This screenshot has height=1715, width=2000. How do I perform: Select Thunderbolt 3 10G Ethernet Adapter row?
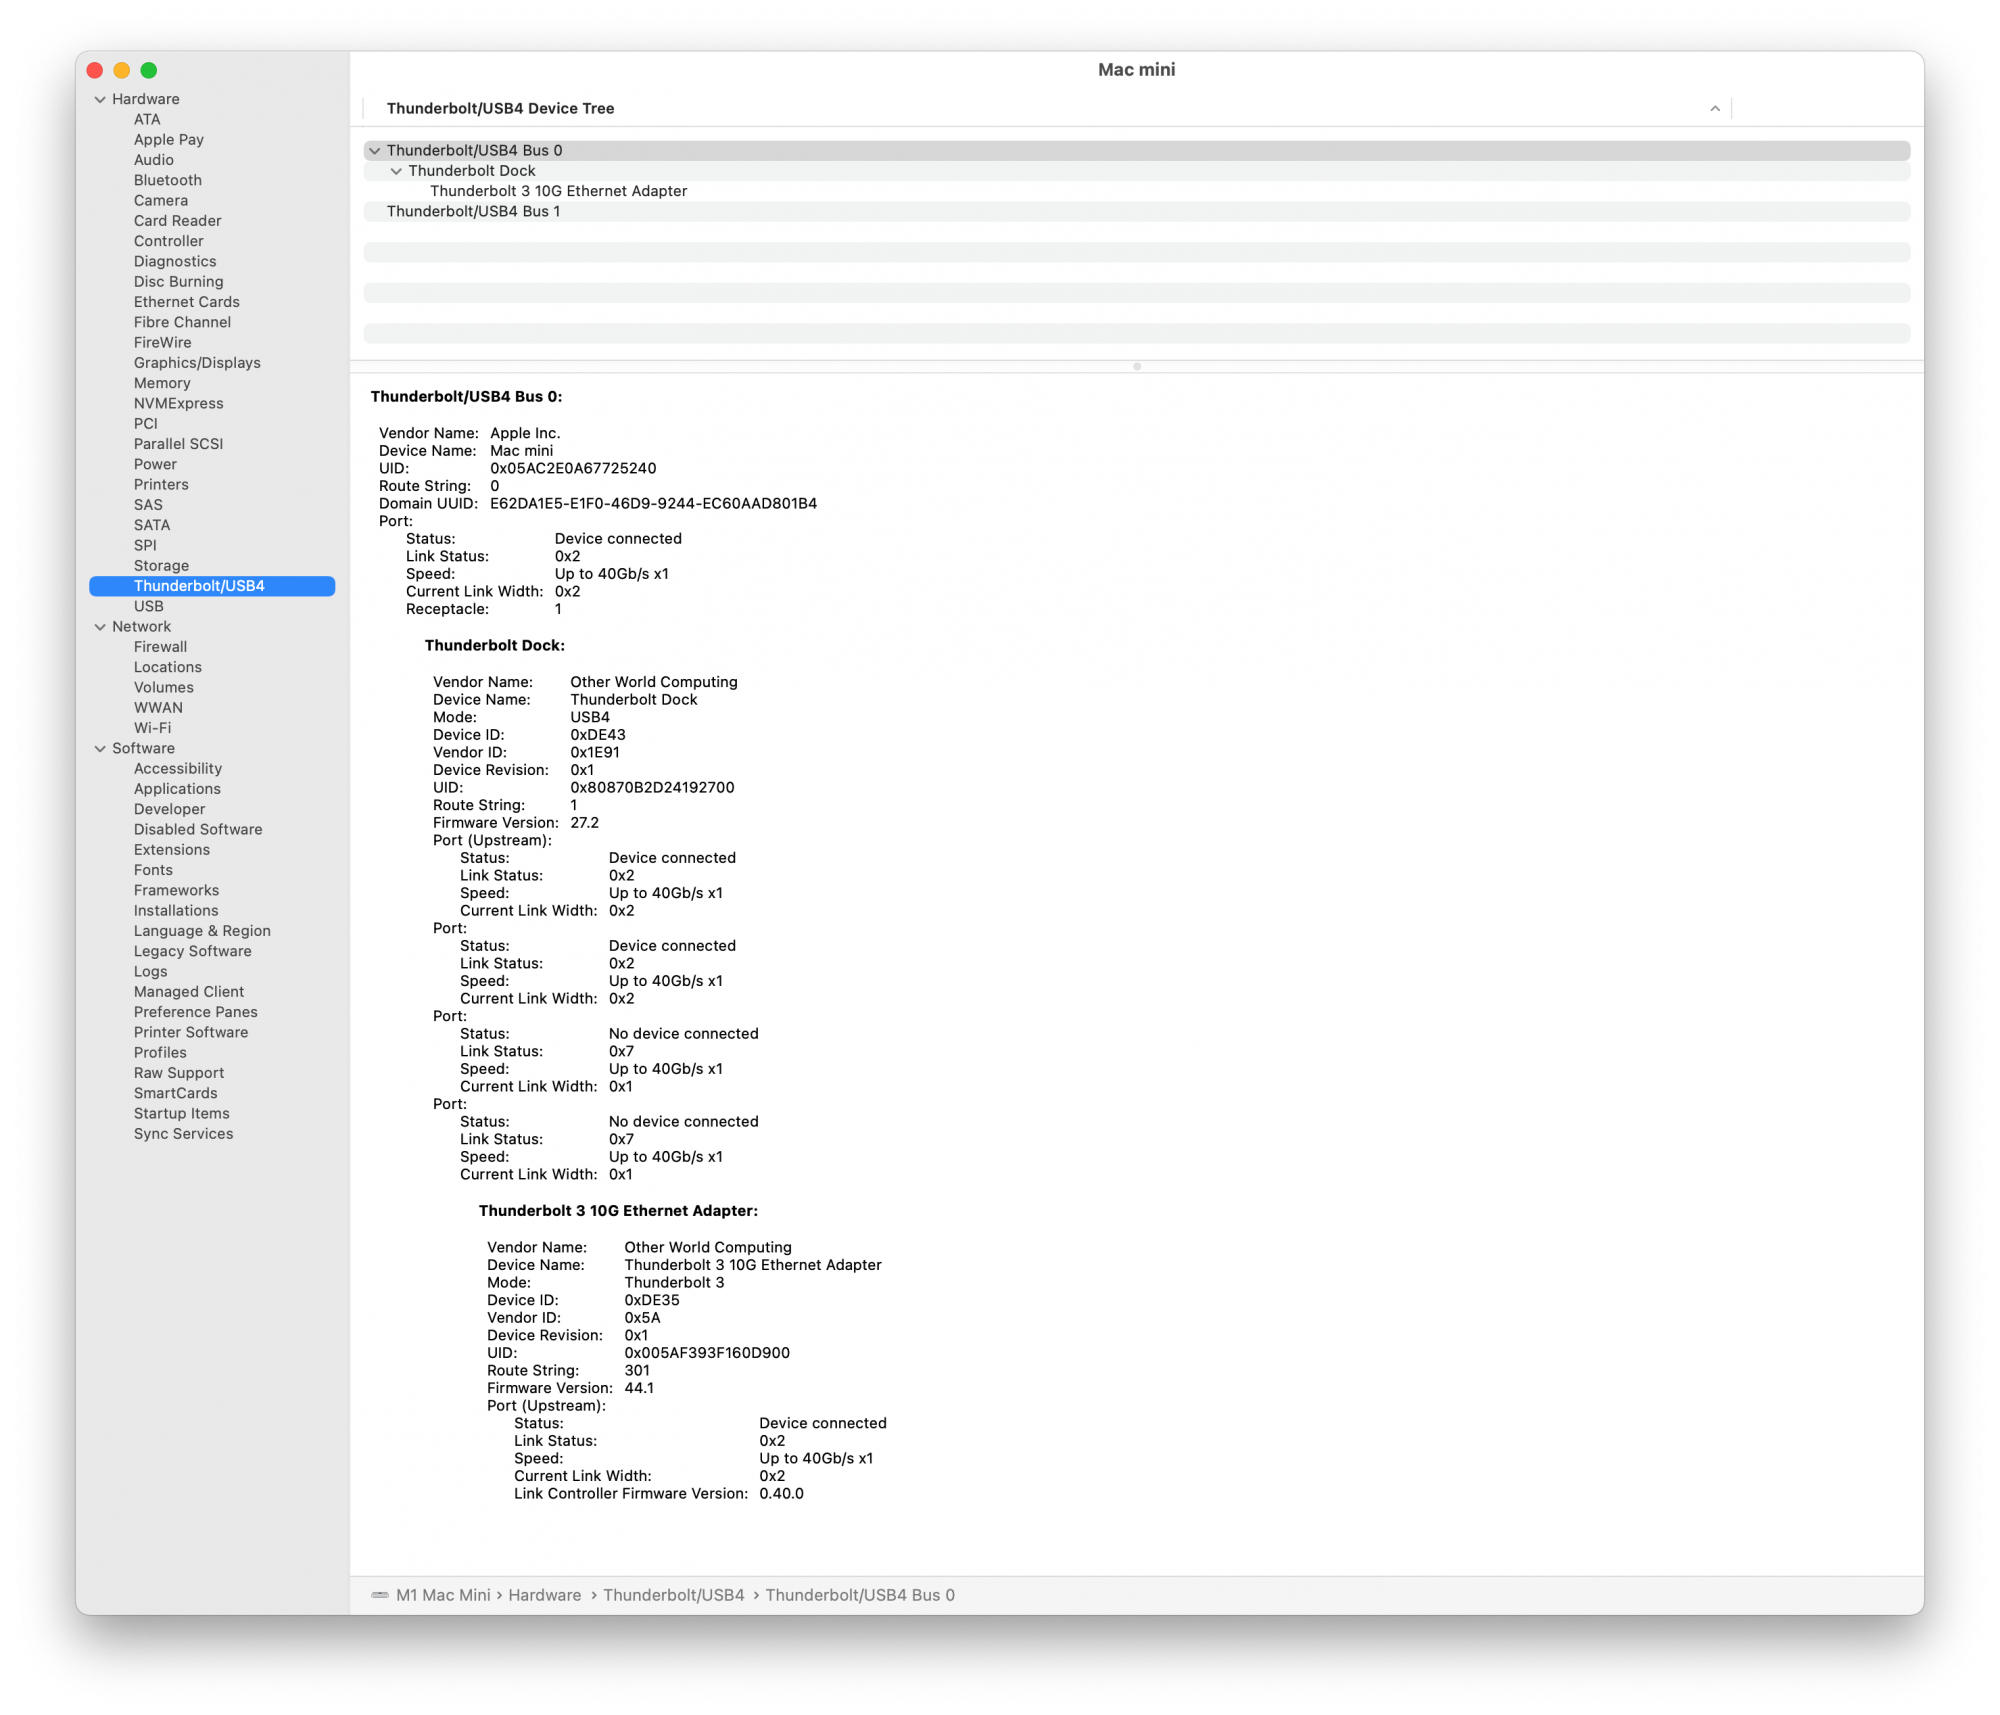558,191
